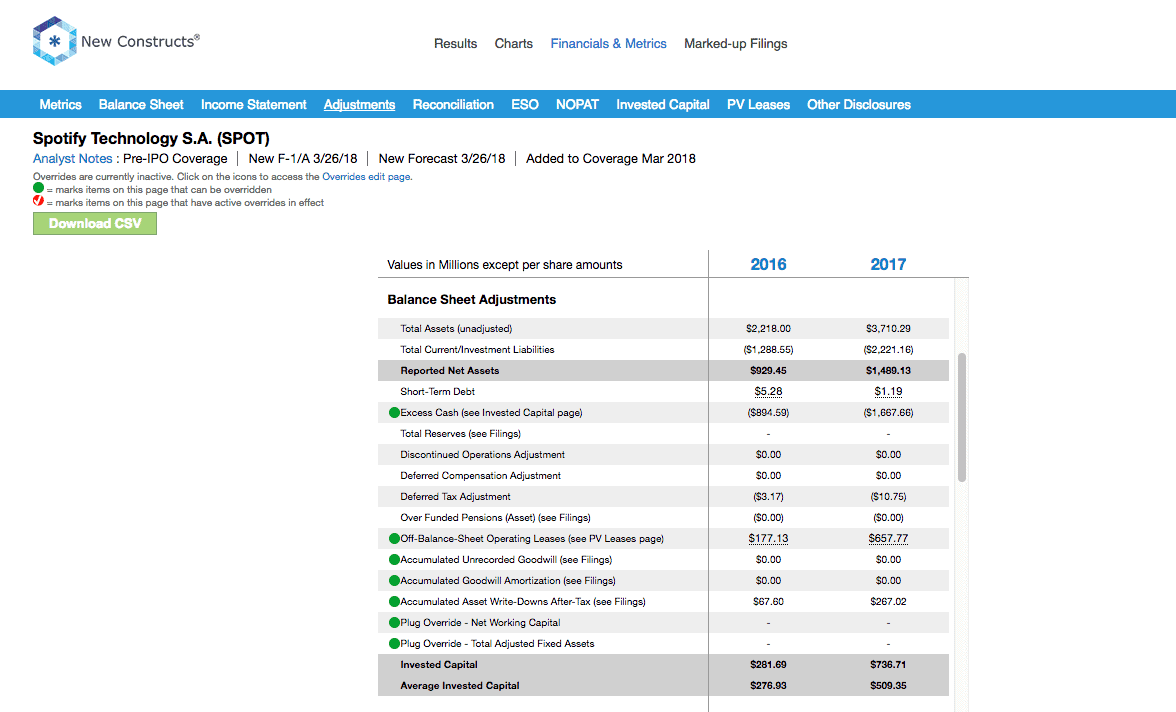Screen dimensions: 1176x712
Task: Switch to the Income Statement tab
Action: (254, 104)
